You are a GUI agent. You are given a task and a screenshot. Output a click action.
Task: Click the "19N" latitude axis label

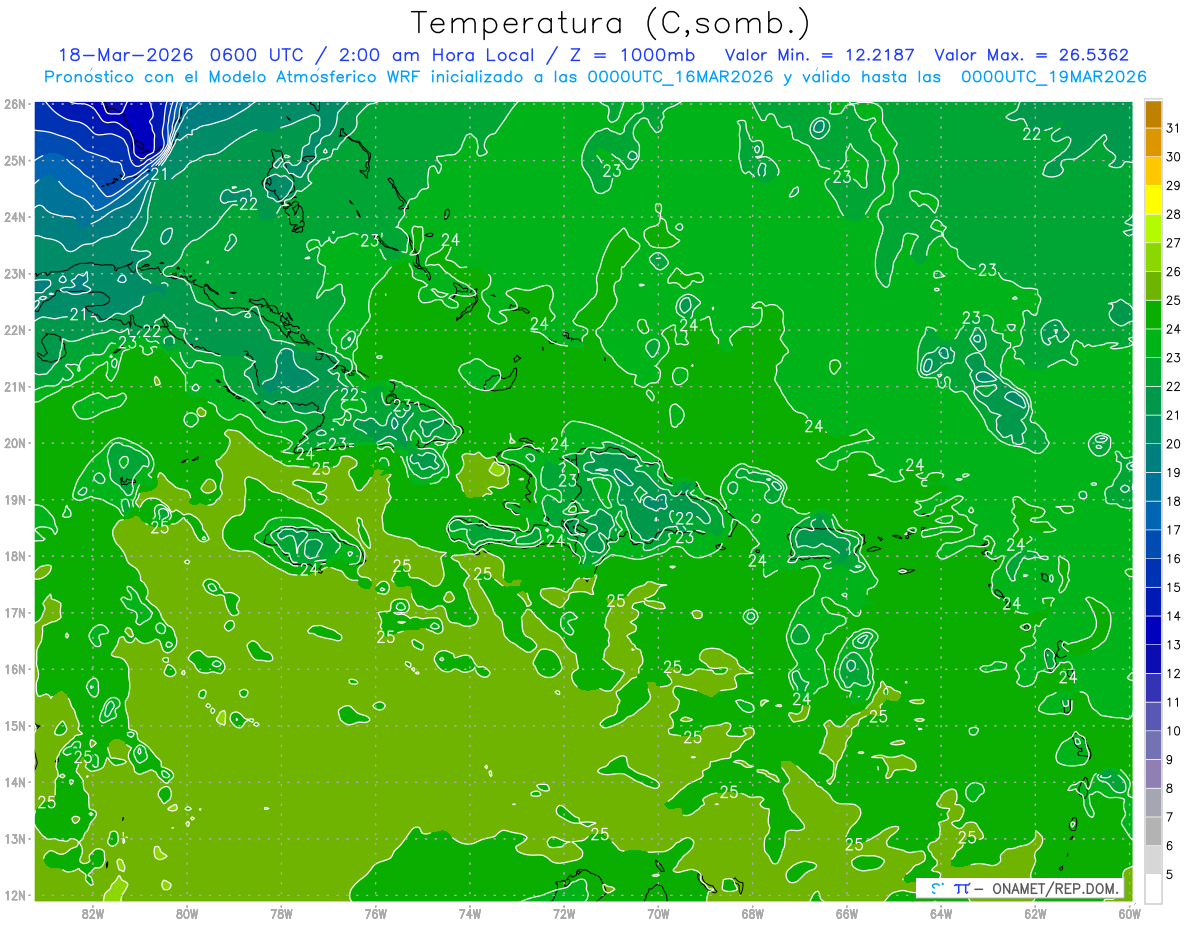(x=15, y=499)
